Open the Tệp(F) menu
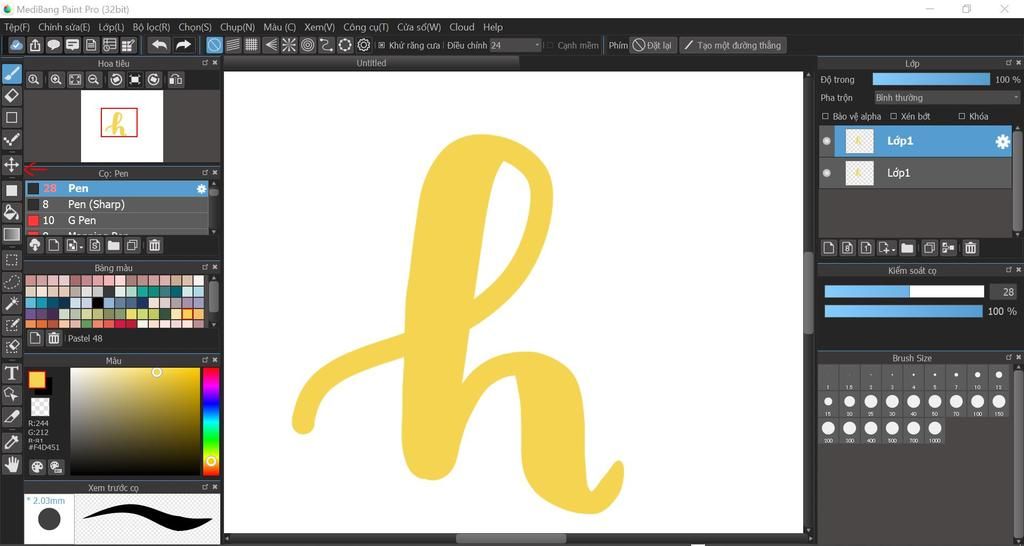 [x=17, y=27]
